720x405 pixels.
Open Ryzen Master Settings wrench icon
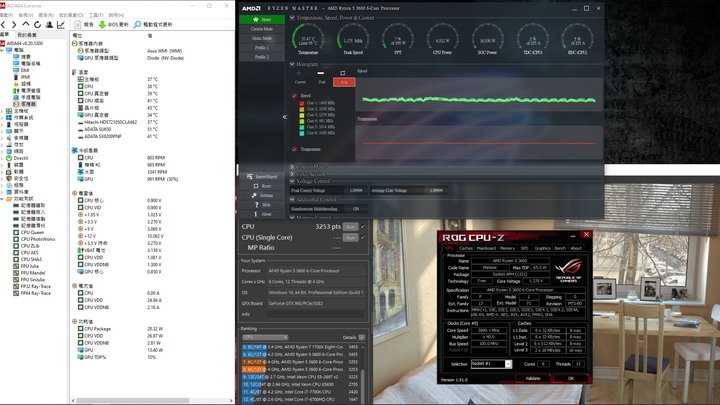coord(254,195)
